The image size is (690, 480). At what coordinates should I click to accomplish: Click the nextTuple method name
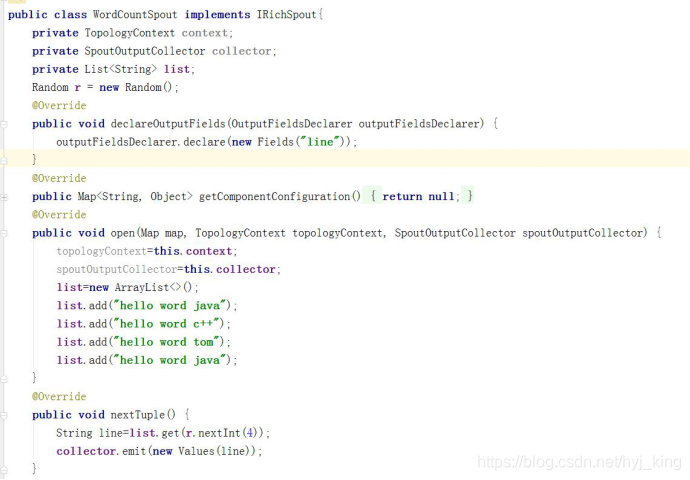[x=138, y=414]
